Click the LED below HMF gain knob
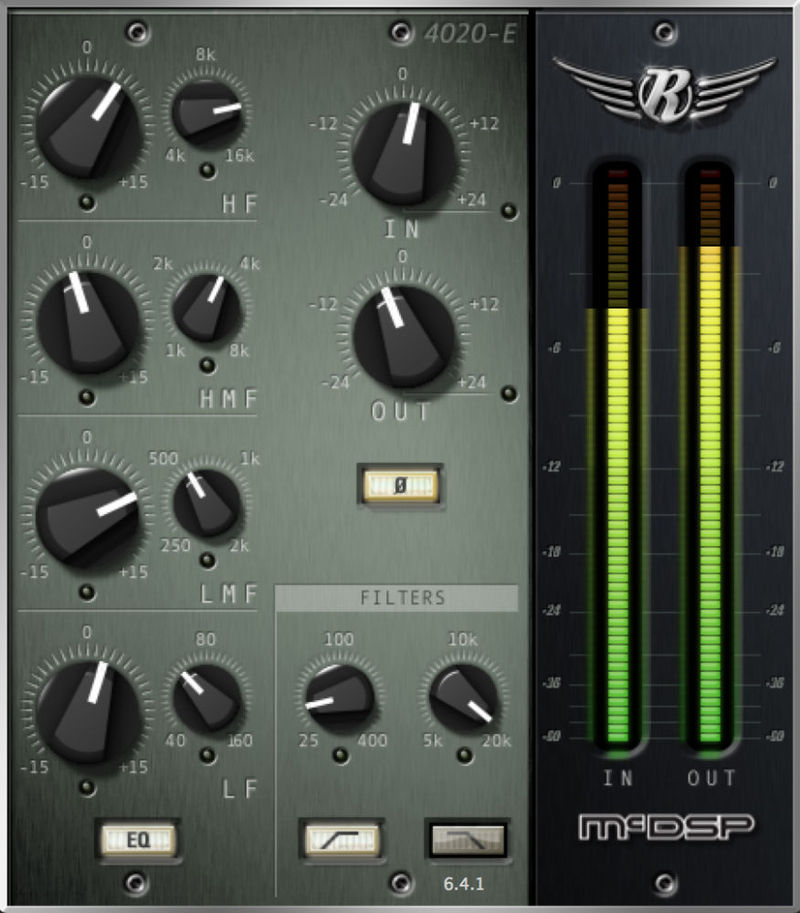800x913 pixels. click(87, 397)
